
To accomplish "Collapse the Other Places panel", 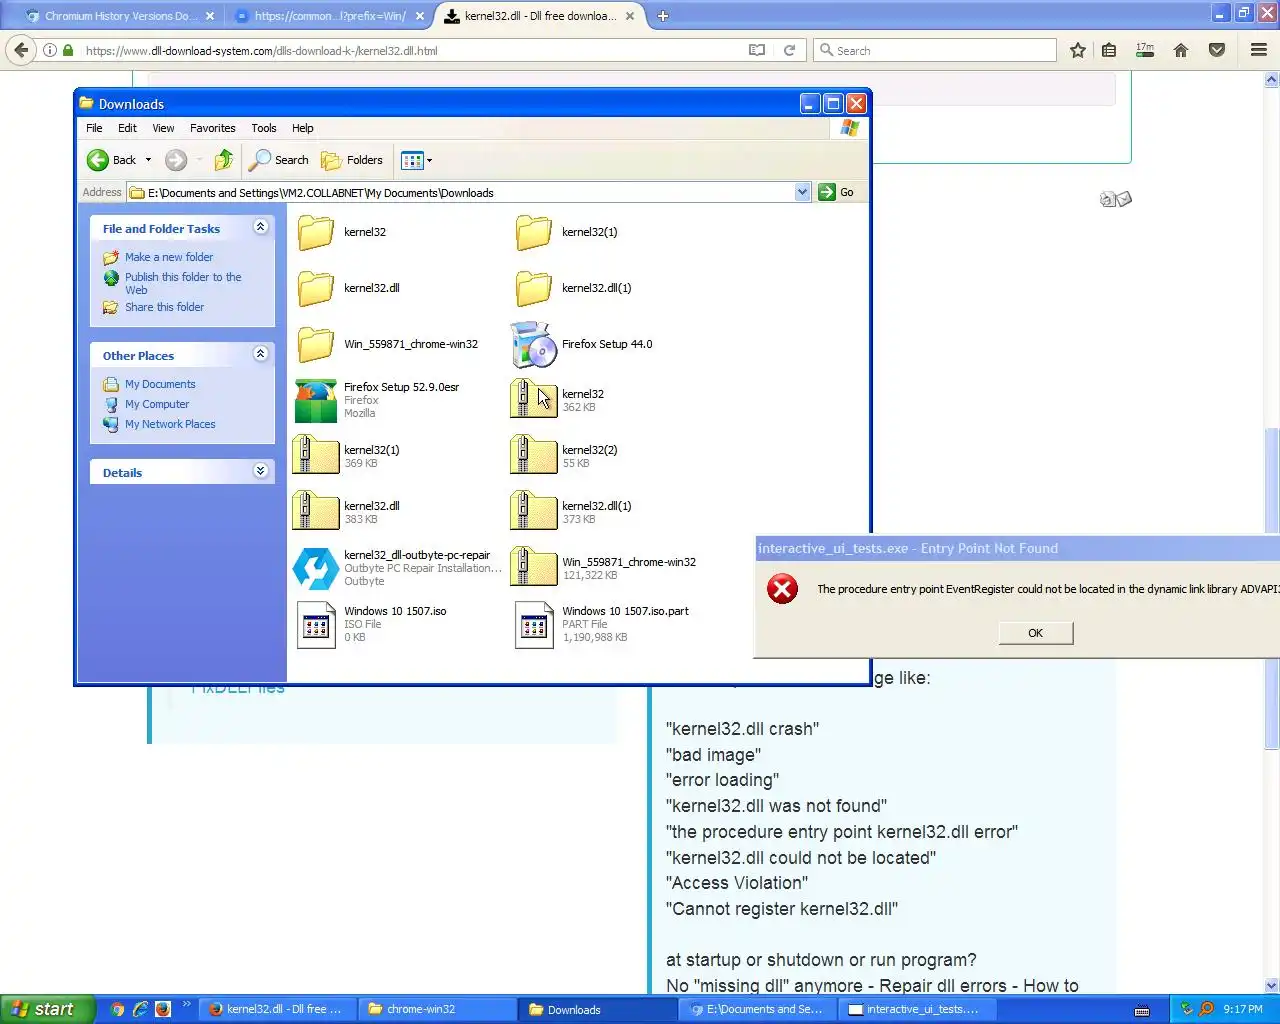I will pyautogui.click(x=261, y=354).
